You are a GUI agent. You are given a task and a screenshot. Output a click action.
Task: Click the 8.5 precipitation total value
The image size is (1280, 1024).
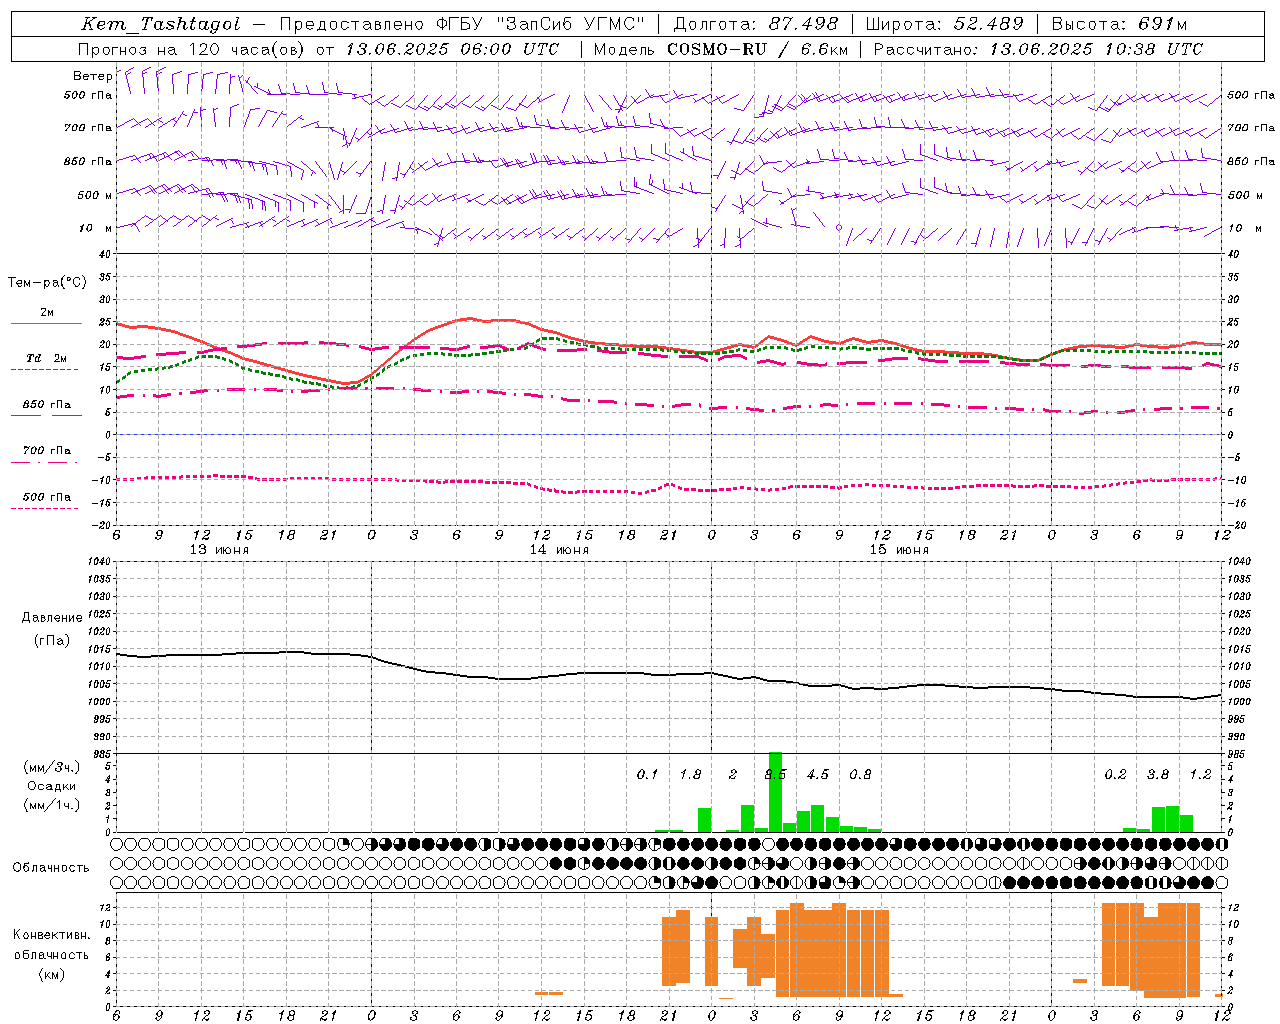click(775, 774)
